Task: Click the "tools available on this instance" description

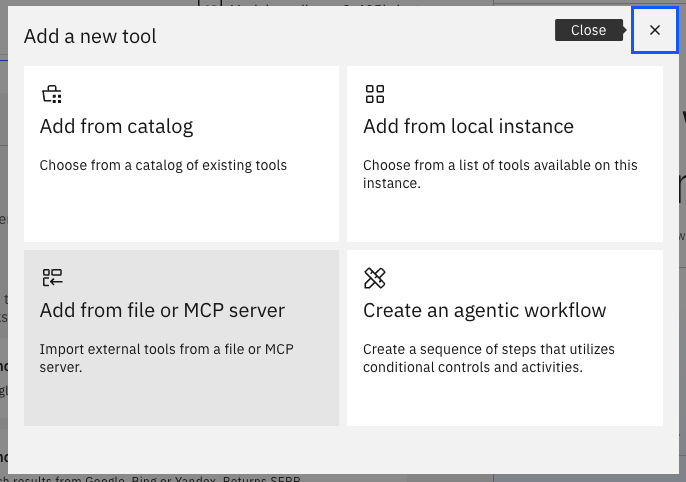Action: point(500,174)
